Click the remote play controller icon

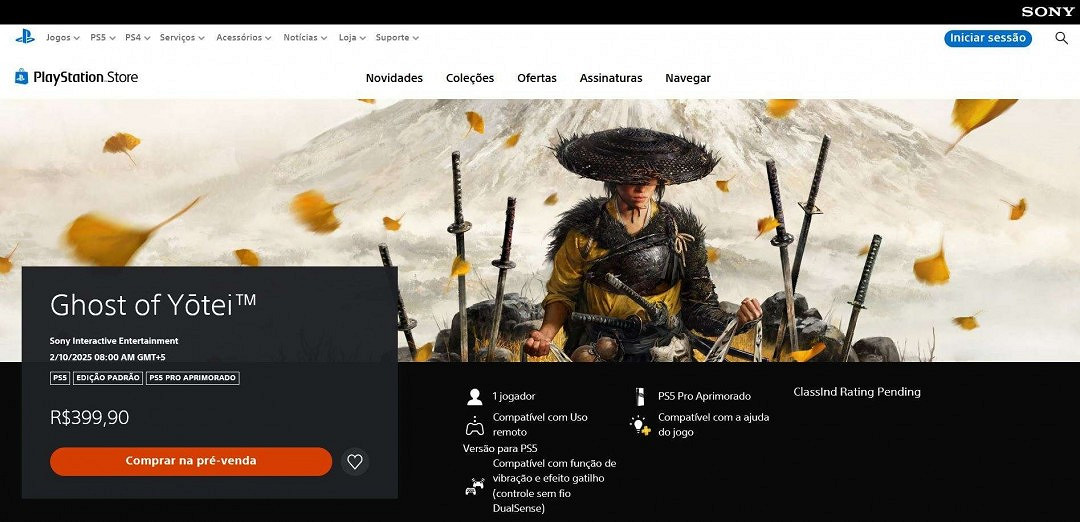coord(474,424)
